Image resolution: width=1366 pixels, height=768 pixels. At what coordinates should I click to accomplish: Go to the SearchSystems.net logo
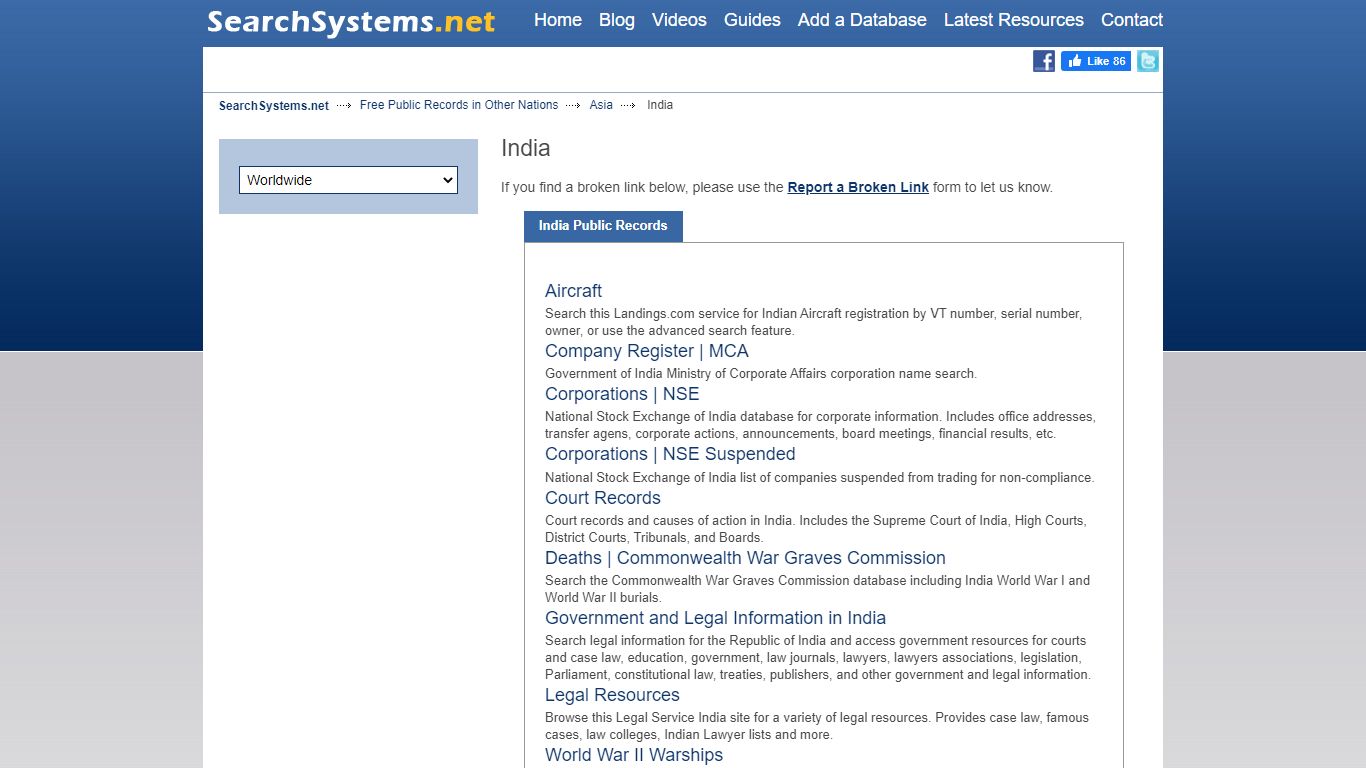coord(351,21)
